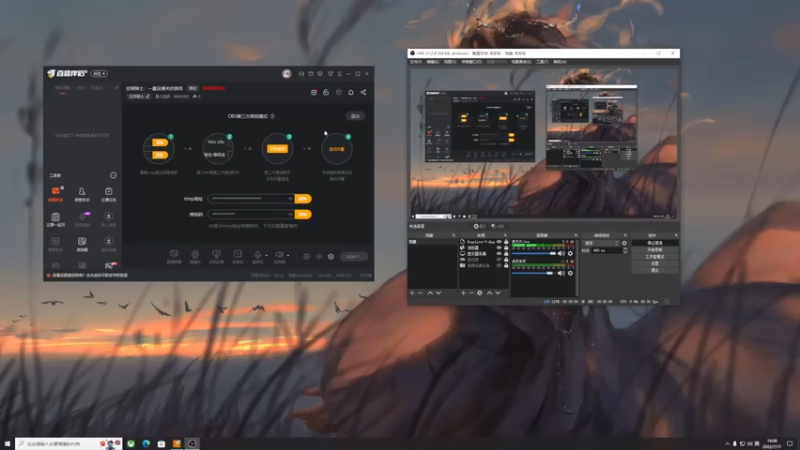Adjust 麦克风/Aux volume slider in OBS mixer
Screen dimensions: 800x450
coord(534,254)
